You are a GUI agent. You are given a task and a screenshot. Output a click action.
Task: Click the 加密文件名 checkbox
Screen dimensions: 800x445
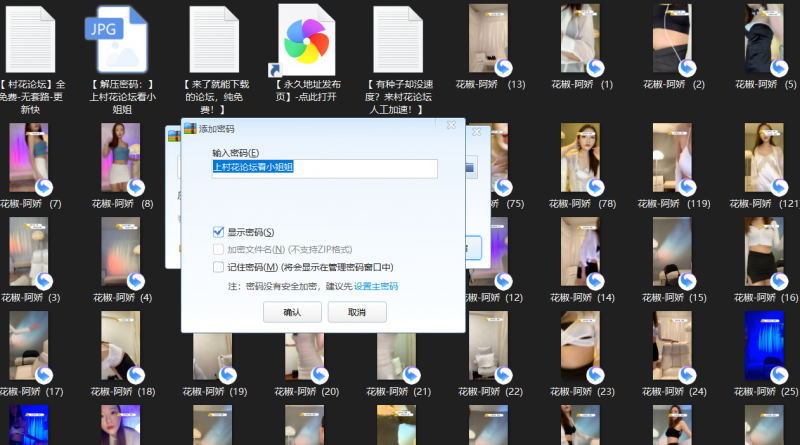(x=219, y=249)
